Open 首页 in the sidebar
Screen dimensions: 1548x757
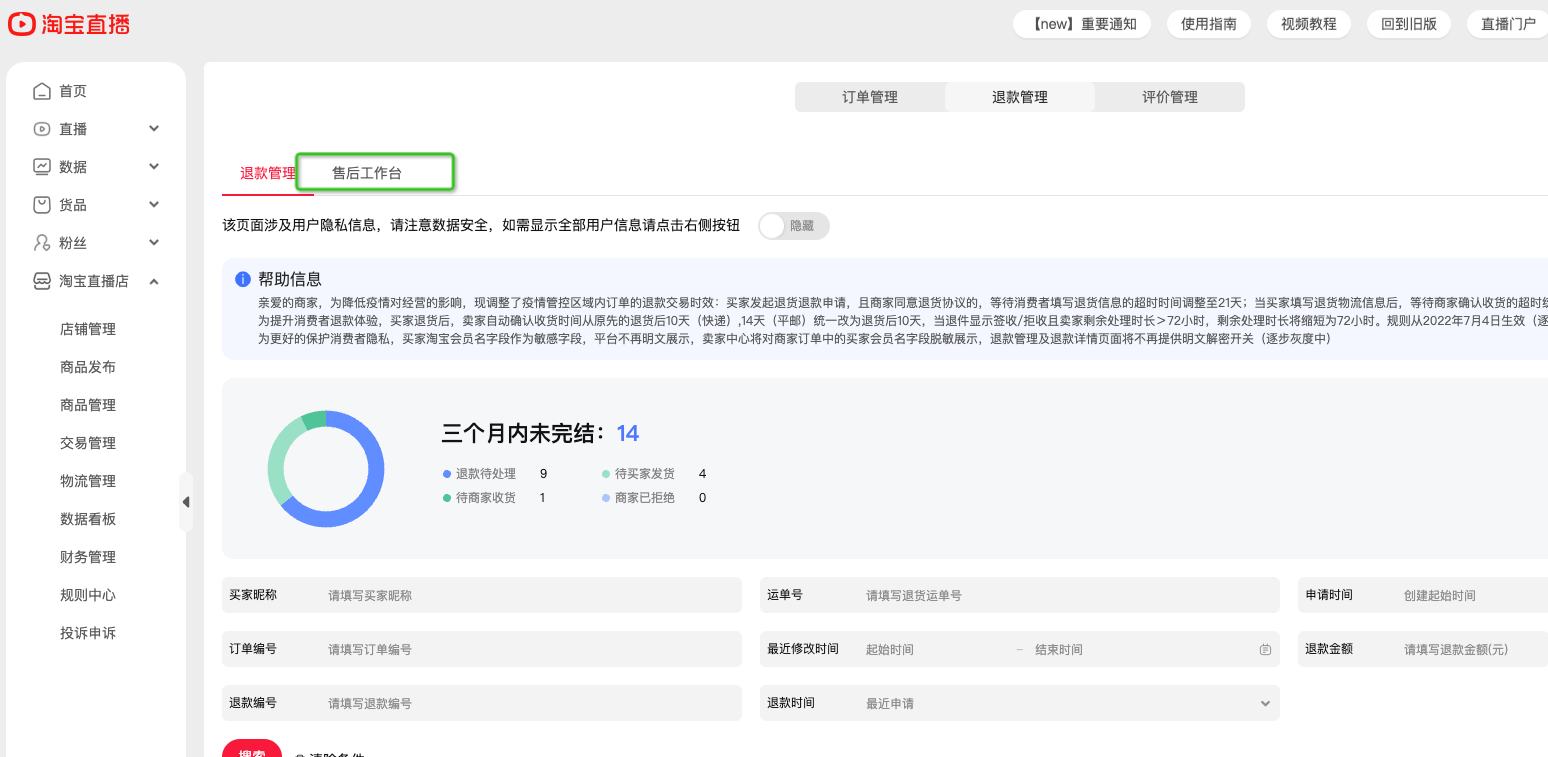[73, 91]
